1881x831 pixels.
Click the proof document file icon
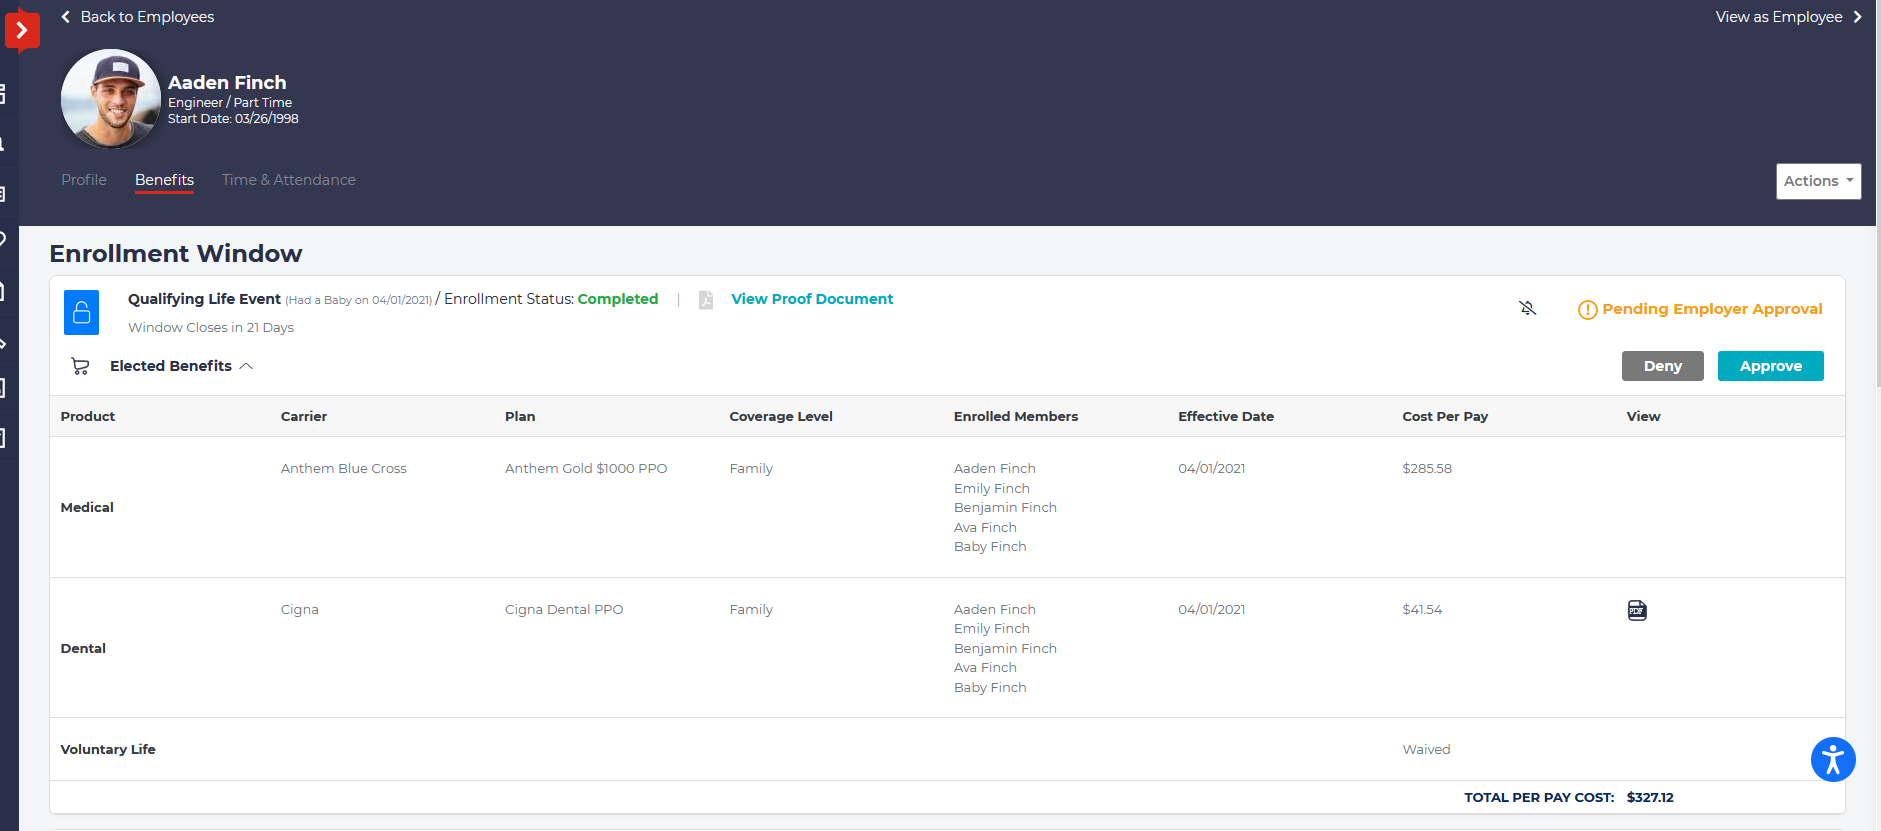click(x=705, y=300)
